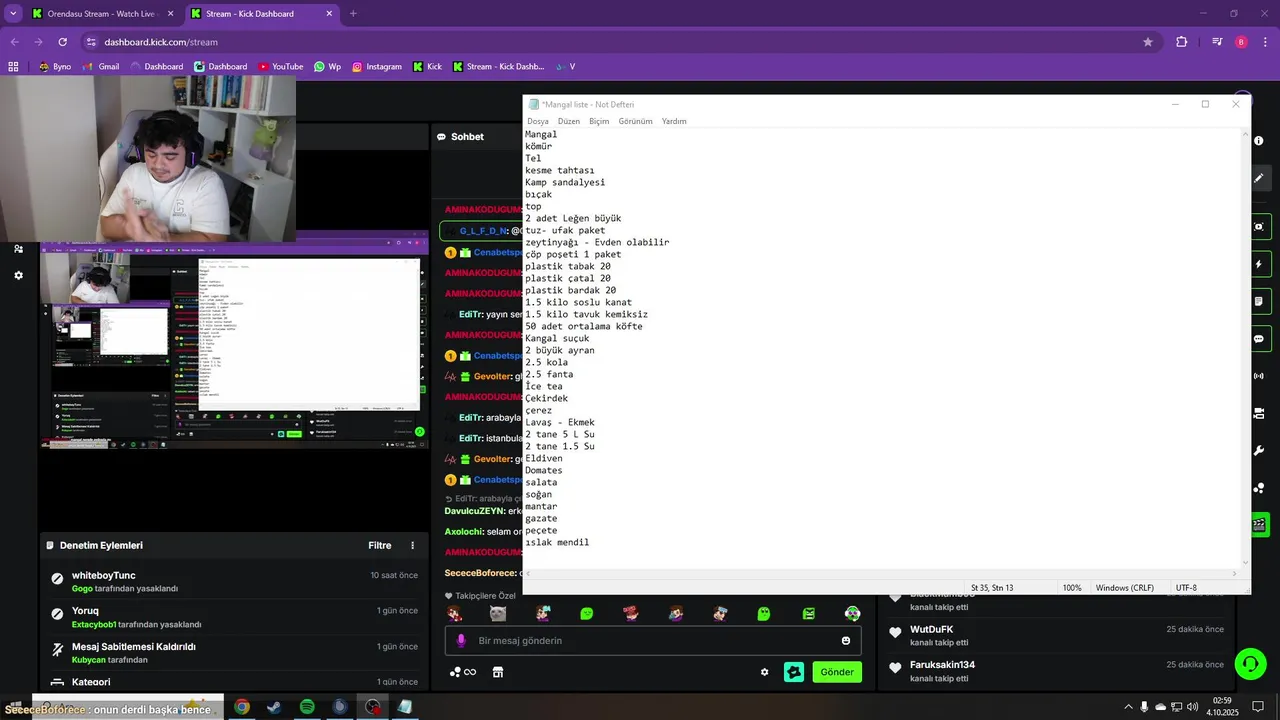Screen dimensions: 1280x720
Task: Click the 'ıslak mendil' line in Notepad
Action: (557, 542)
